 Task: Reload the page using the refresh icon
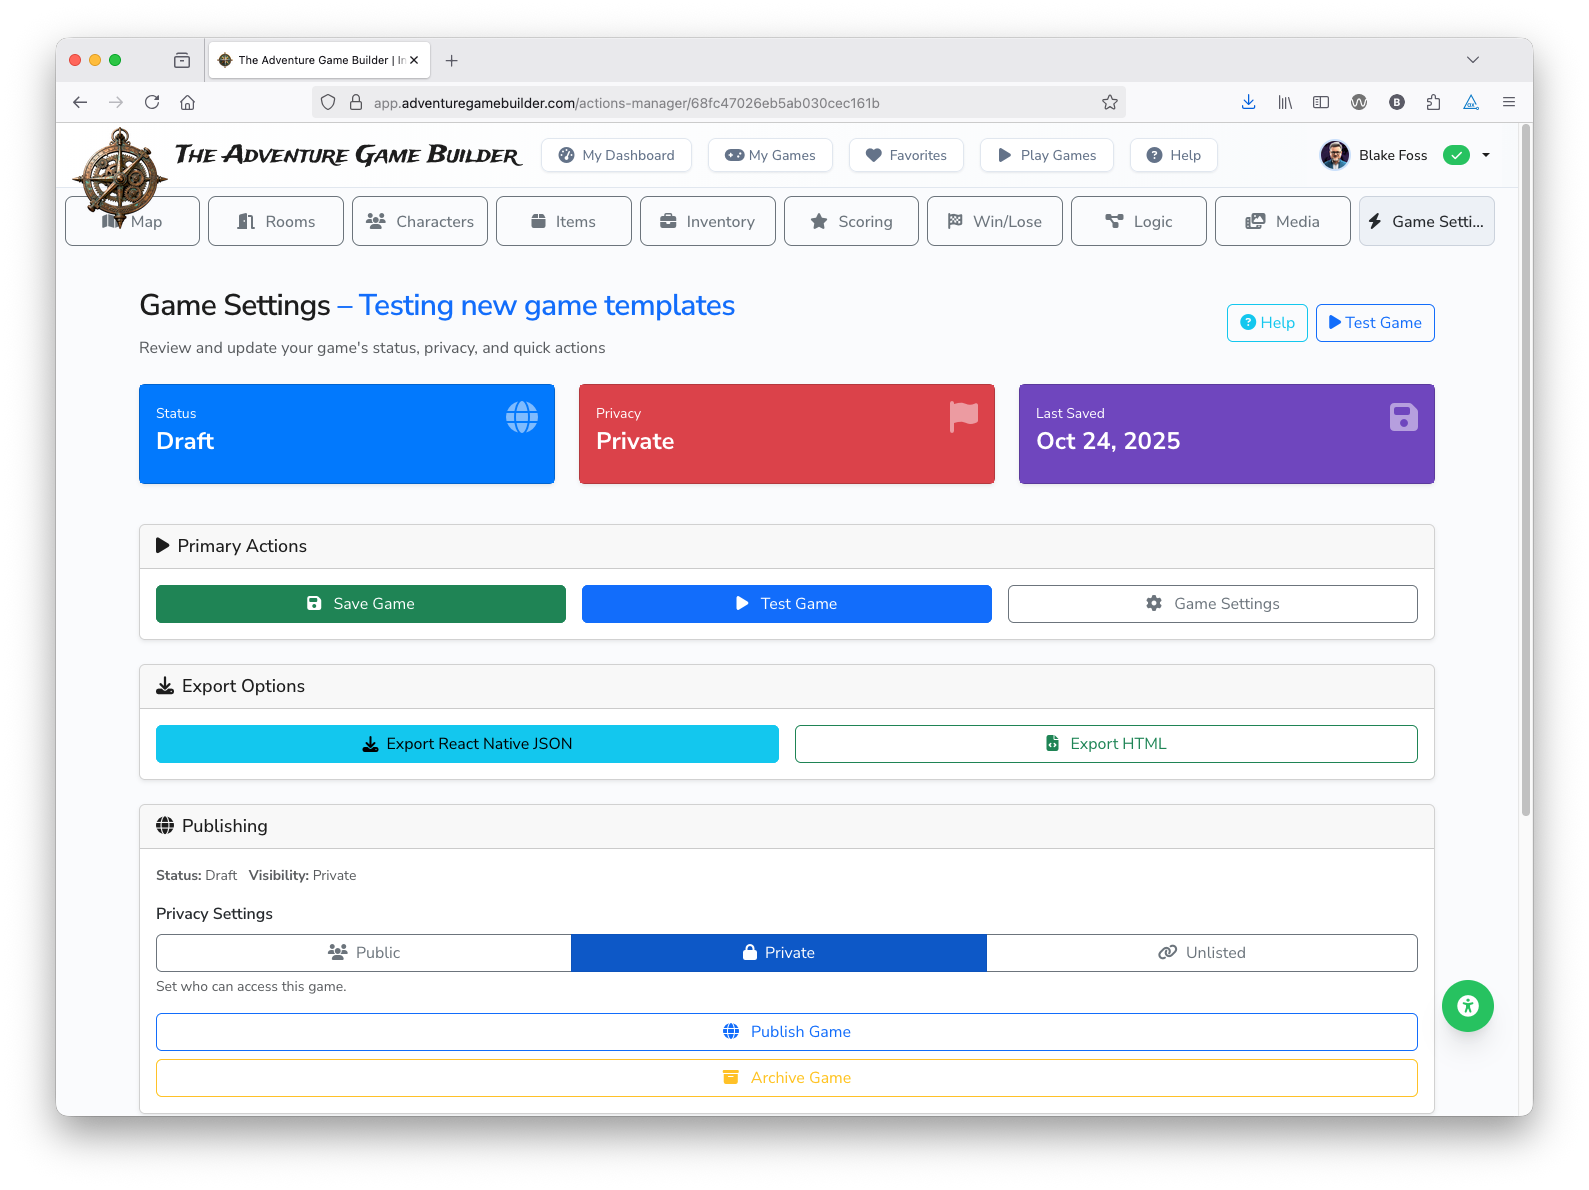tap(152, 102)
